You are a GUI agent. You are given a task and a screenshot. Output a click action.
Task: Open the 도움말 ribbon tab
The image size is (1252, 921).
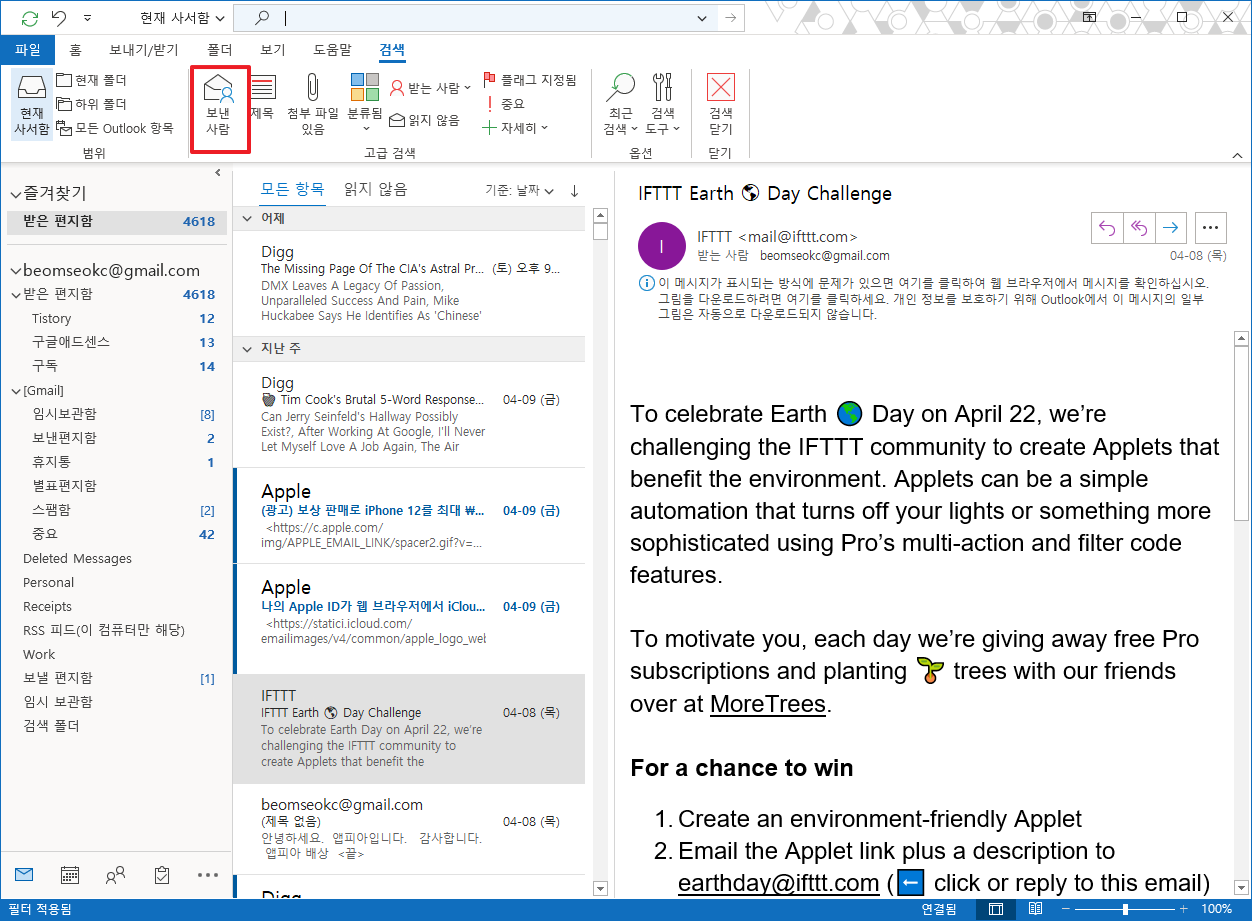coord(332,49)
